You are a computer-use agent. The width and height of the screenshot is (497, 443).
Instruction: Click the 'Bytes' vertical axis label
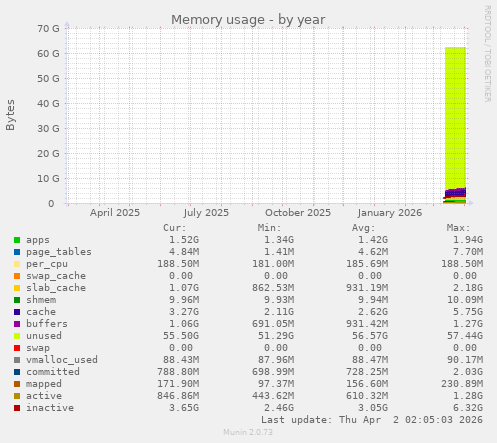pyautogui.click(x=10, y=115)
